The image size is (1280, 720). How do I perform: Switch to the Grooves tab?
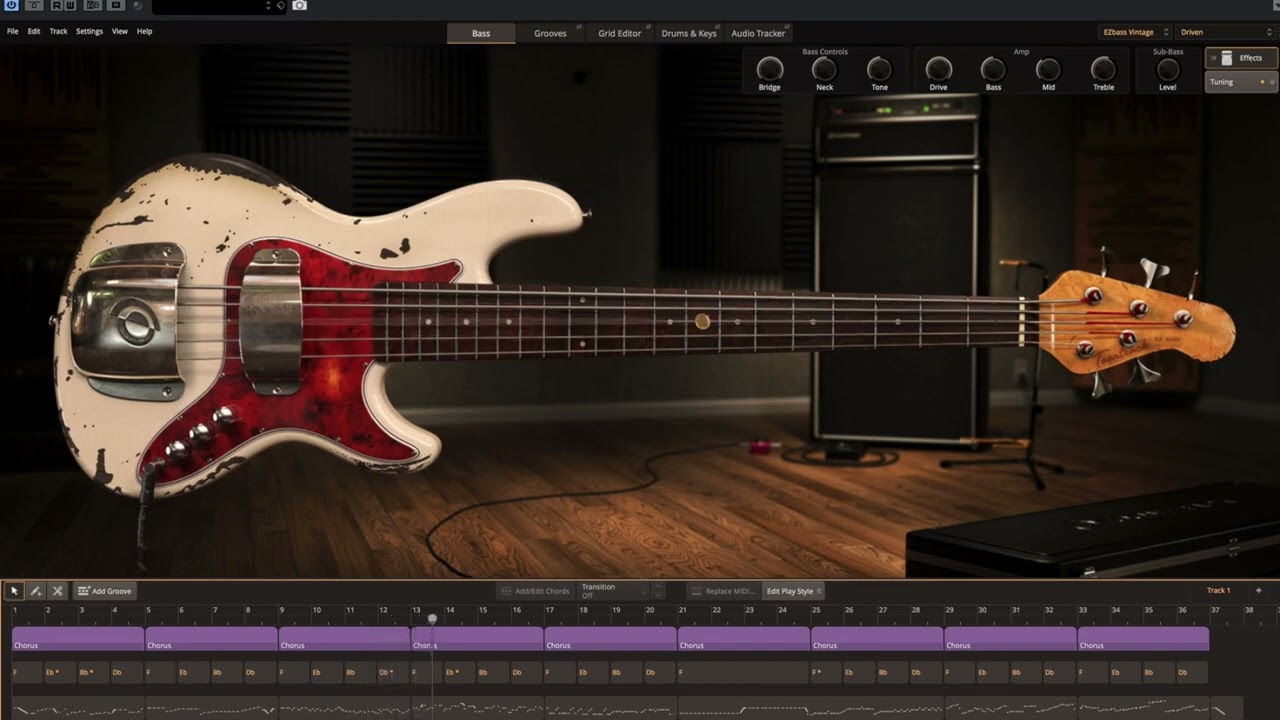[x=550, y=33]
